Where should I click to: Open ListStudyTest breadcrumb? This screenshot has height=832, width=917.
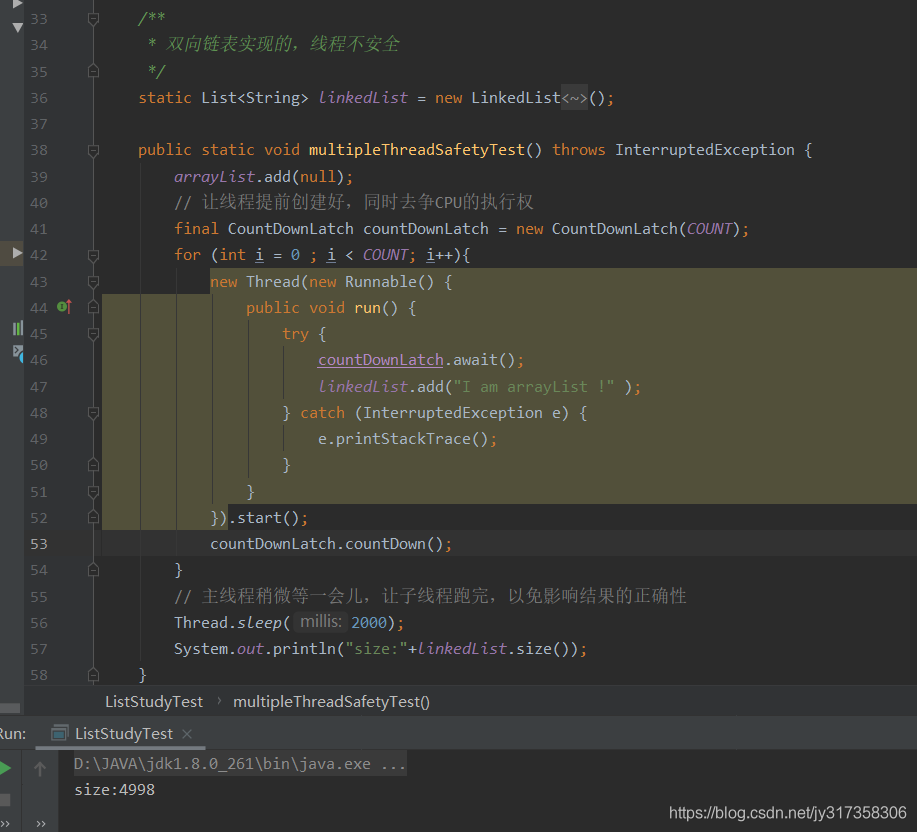(x=154, y=702)
